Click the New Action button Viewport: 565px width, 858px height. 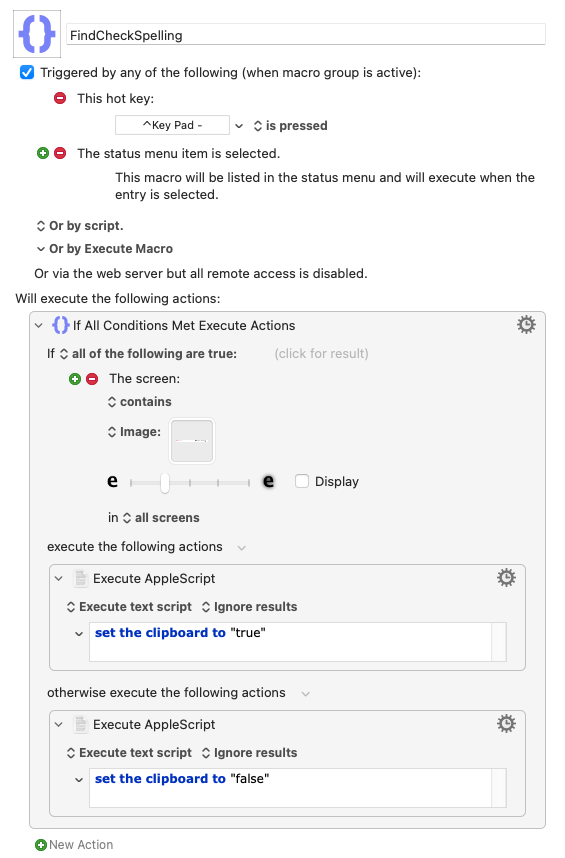[x=74, y=845]
